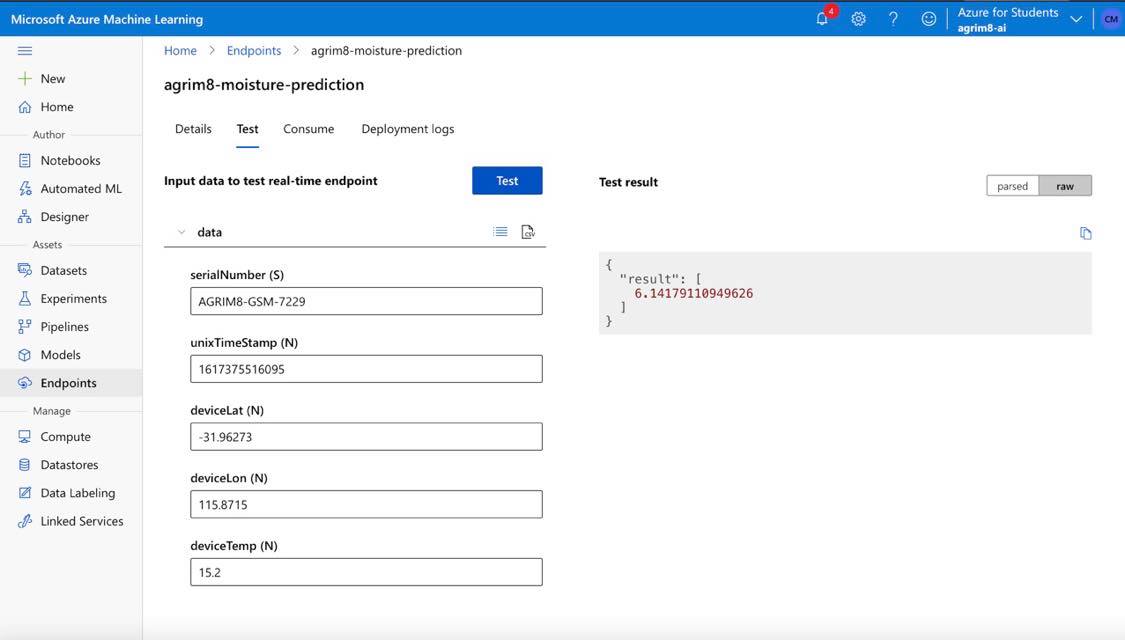
Task: Open Datastores from sidebar
Action: coord(70,465)
